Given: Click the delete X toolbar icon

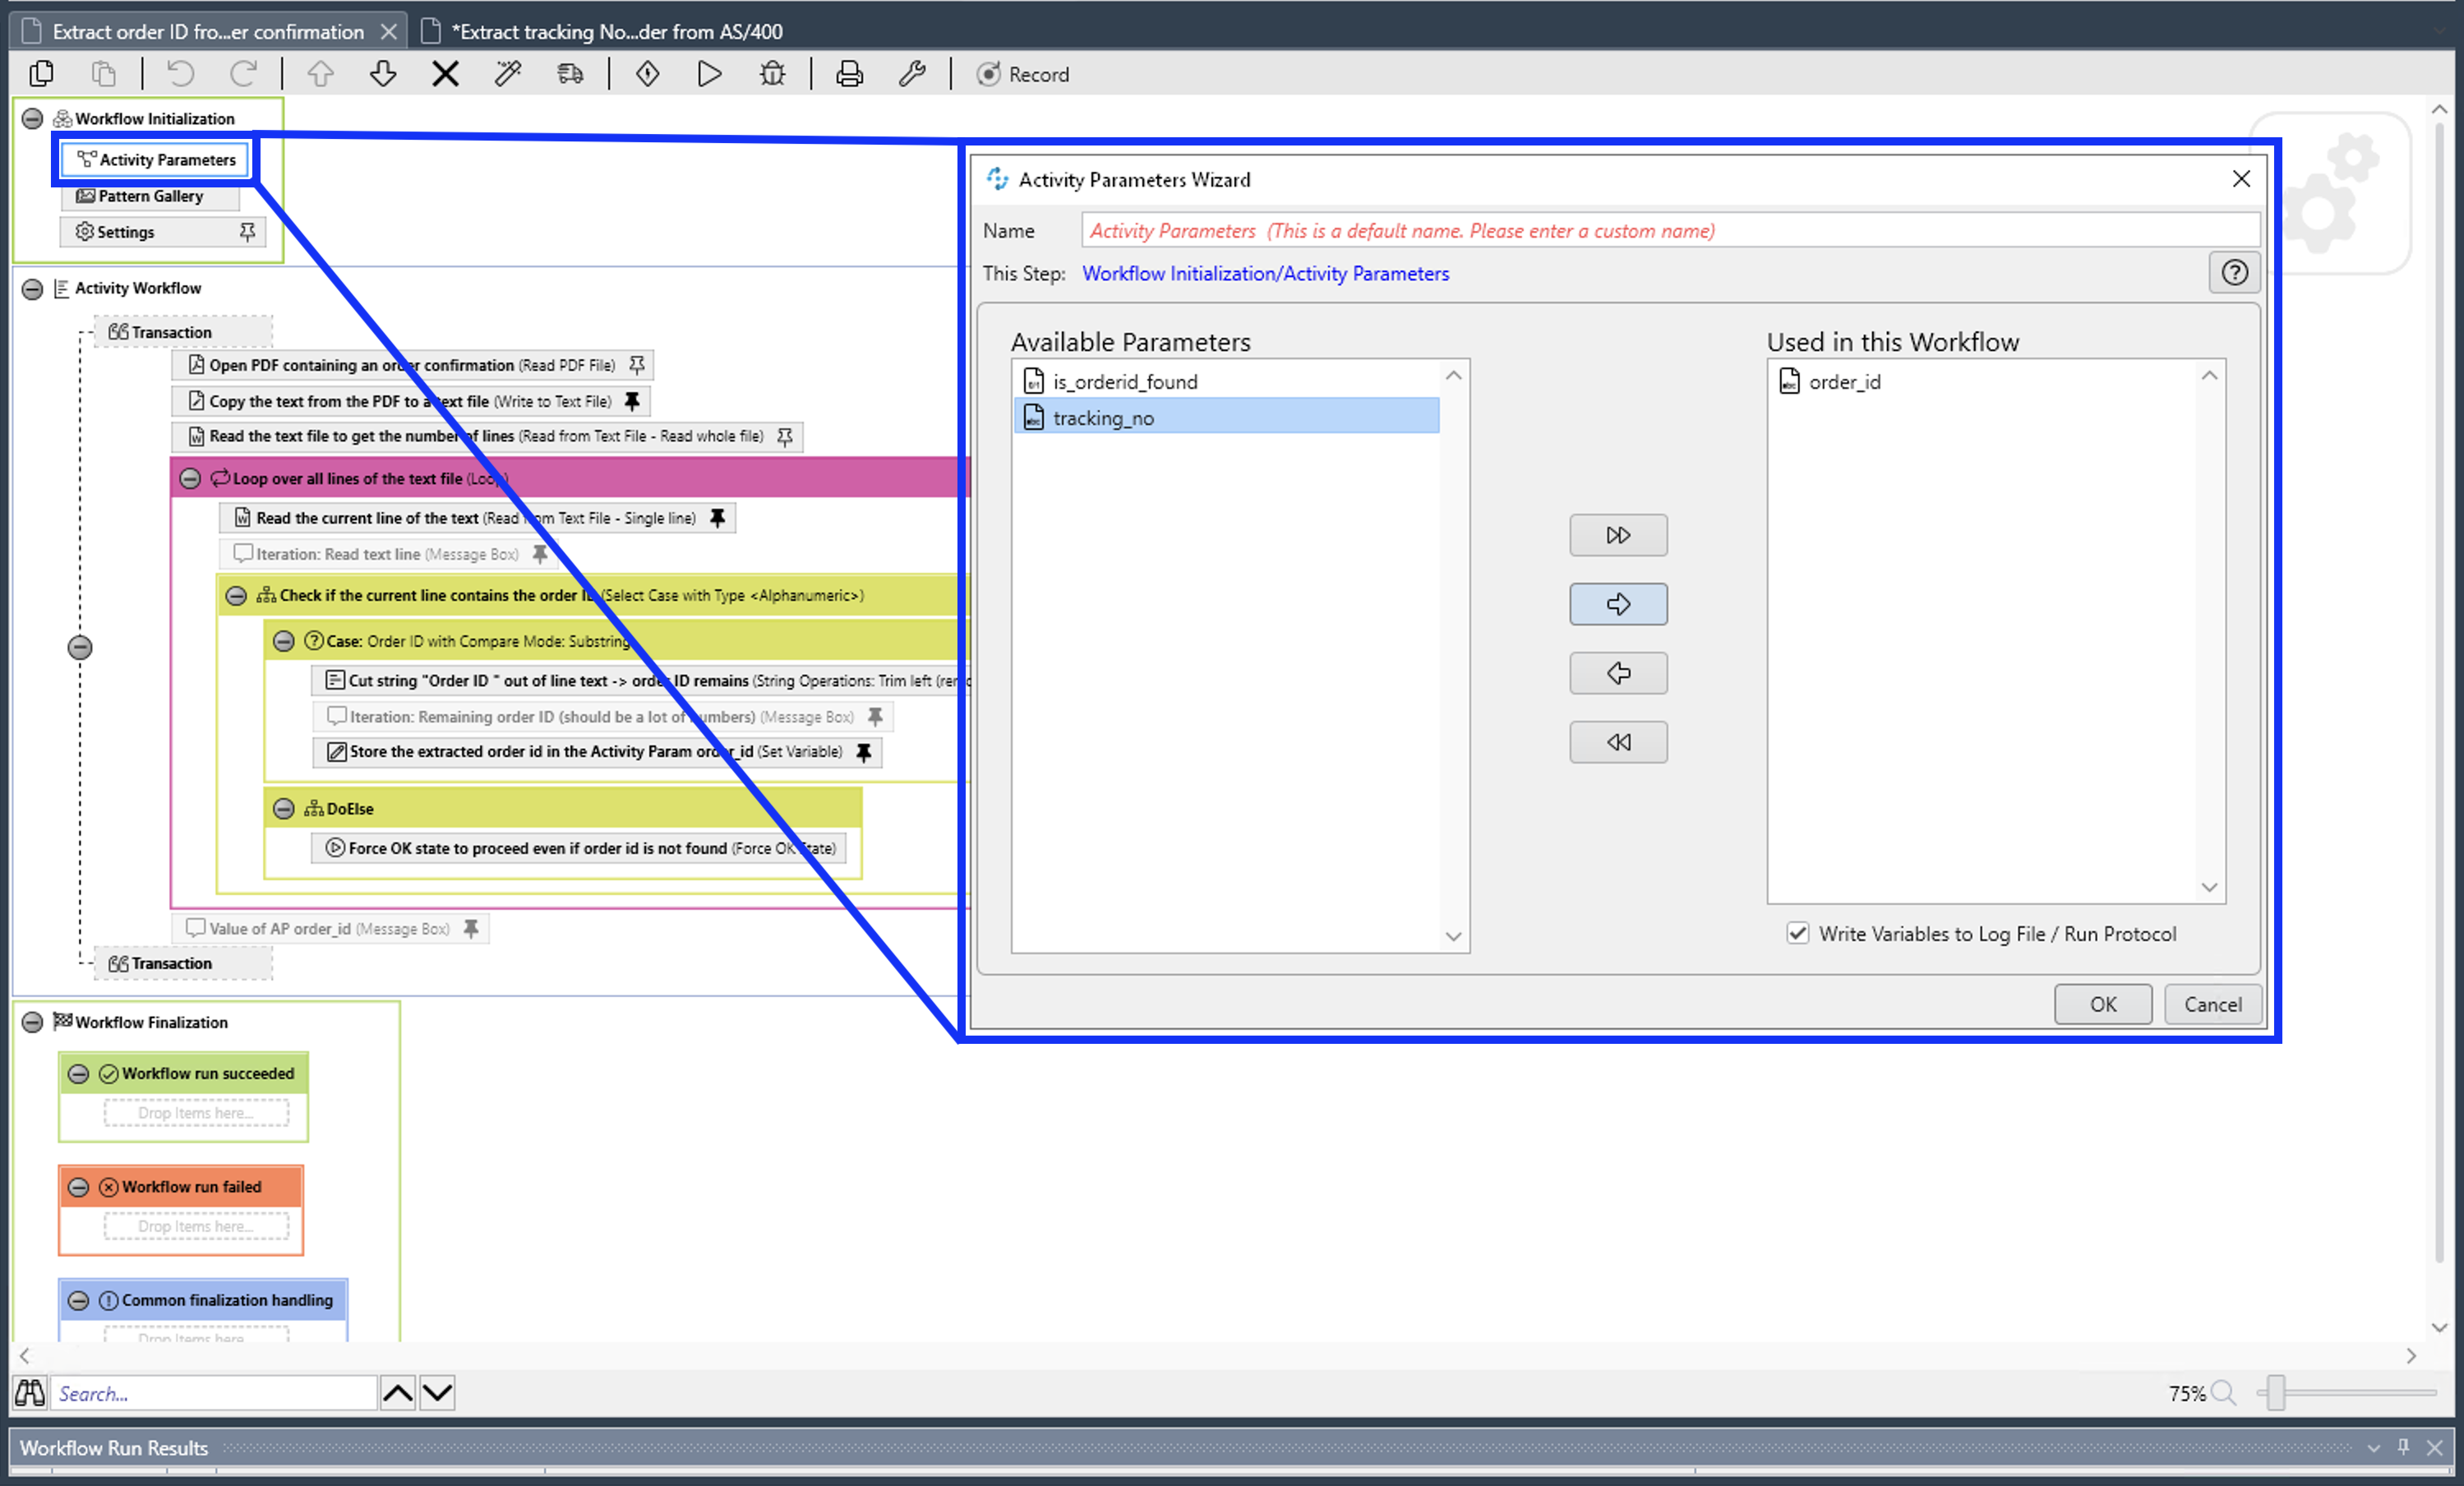Looking at the screenshot, I should click(445, 74).
